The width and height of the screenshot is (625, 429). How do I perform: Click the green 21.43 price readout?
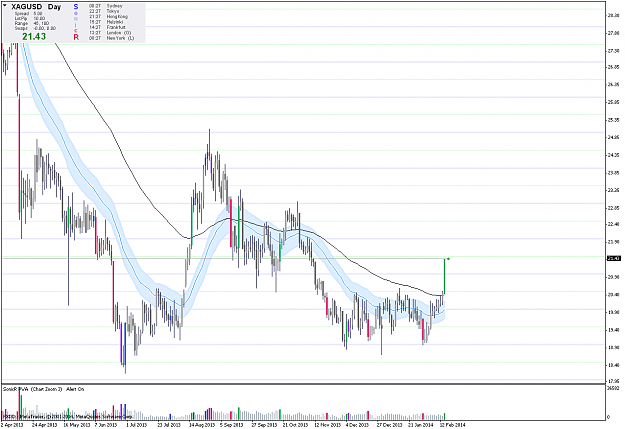34,37
